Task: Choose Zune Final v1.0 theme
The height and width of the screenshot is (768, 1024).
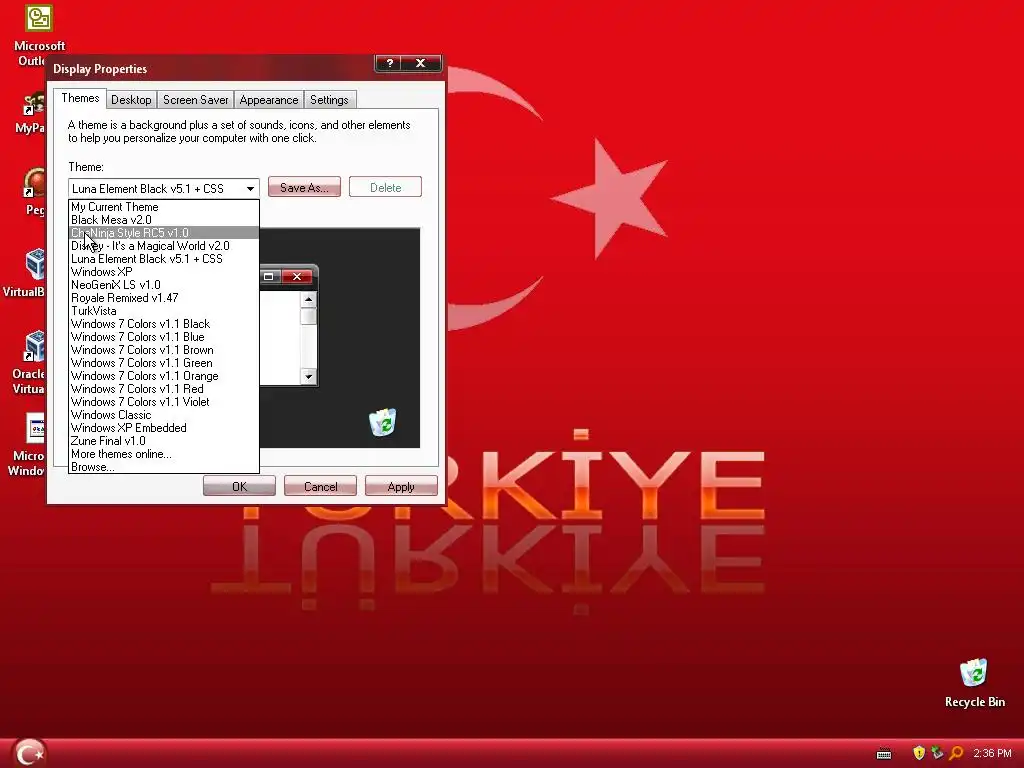Action: point(164,441)
